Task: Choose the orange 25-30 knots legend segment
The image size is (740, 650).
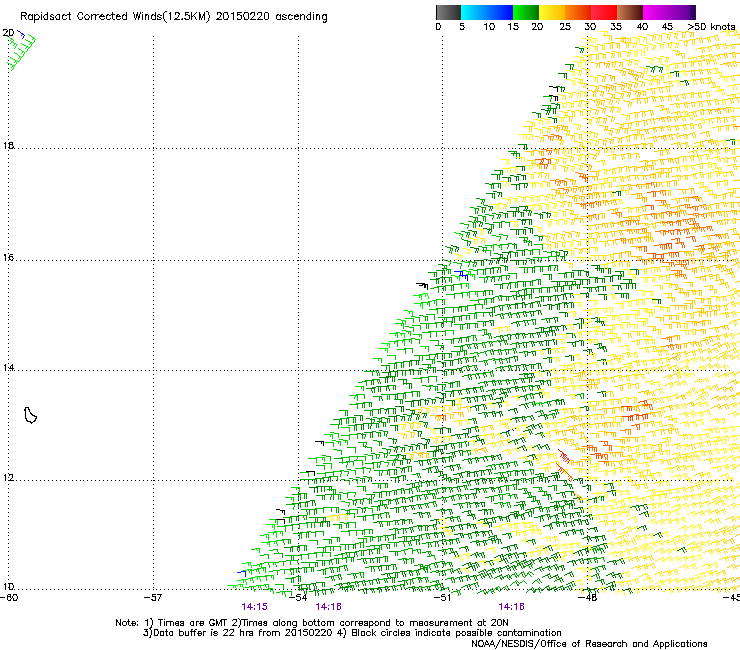Action: point(578,12)
